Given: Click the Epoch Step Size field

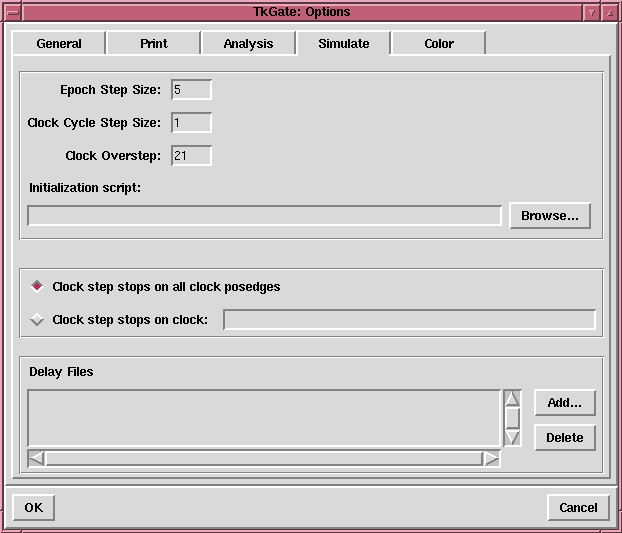Looking at the screenshot, I should pos(191,90).
